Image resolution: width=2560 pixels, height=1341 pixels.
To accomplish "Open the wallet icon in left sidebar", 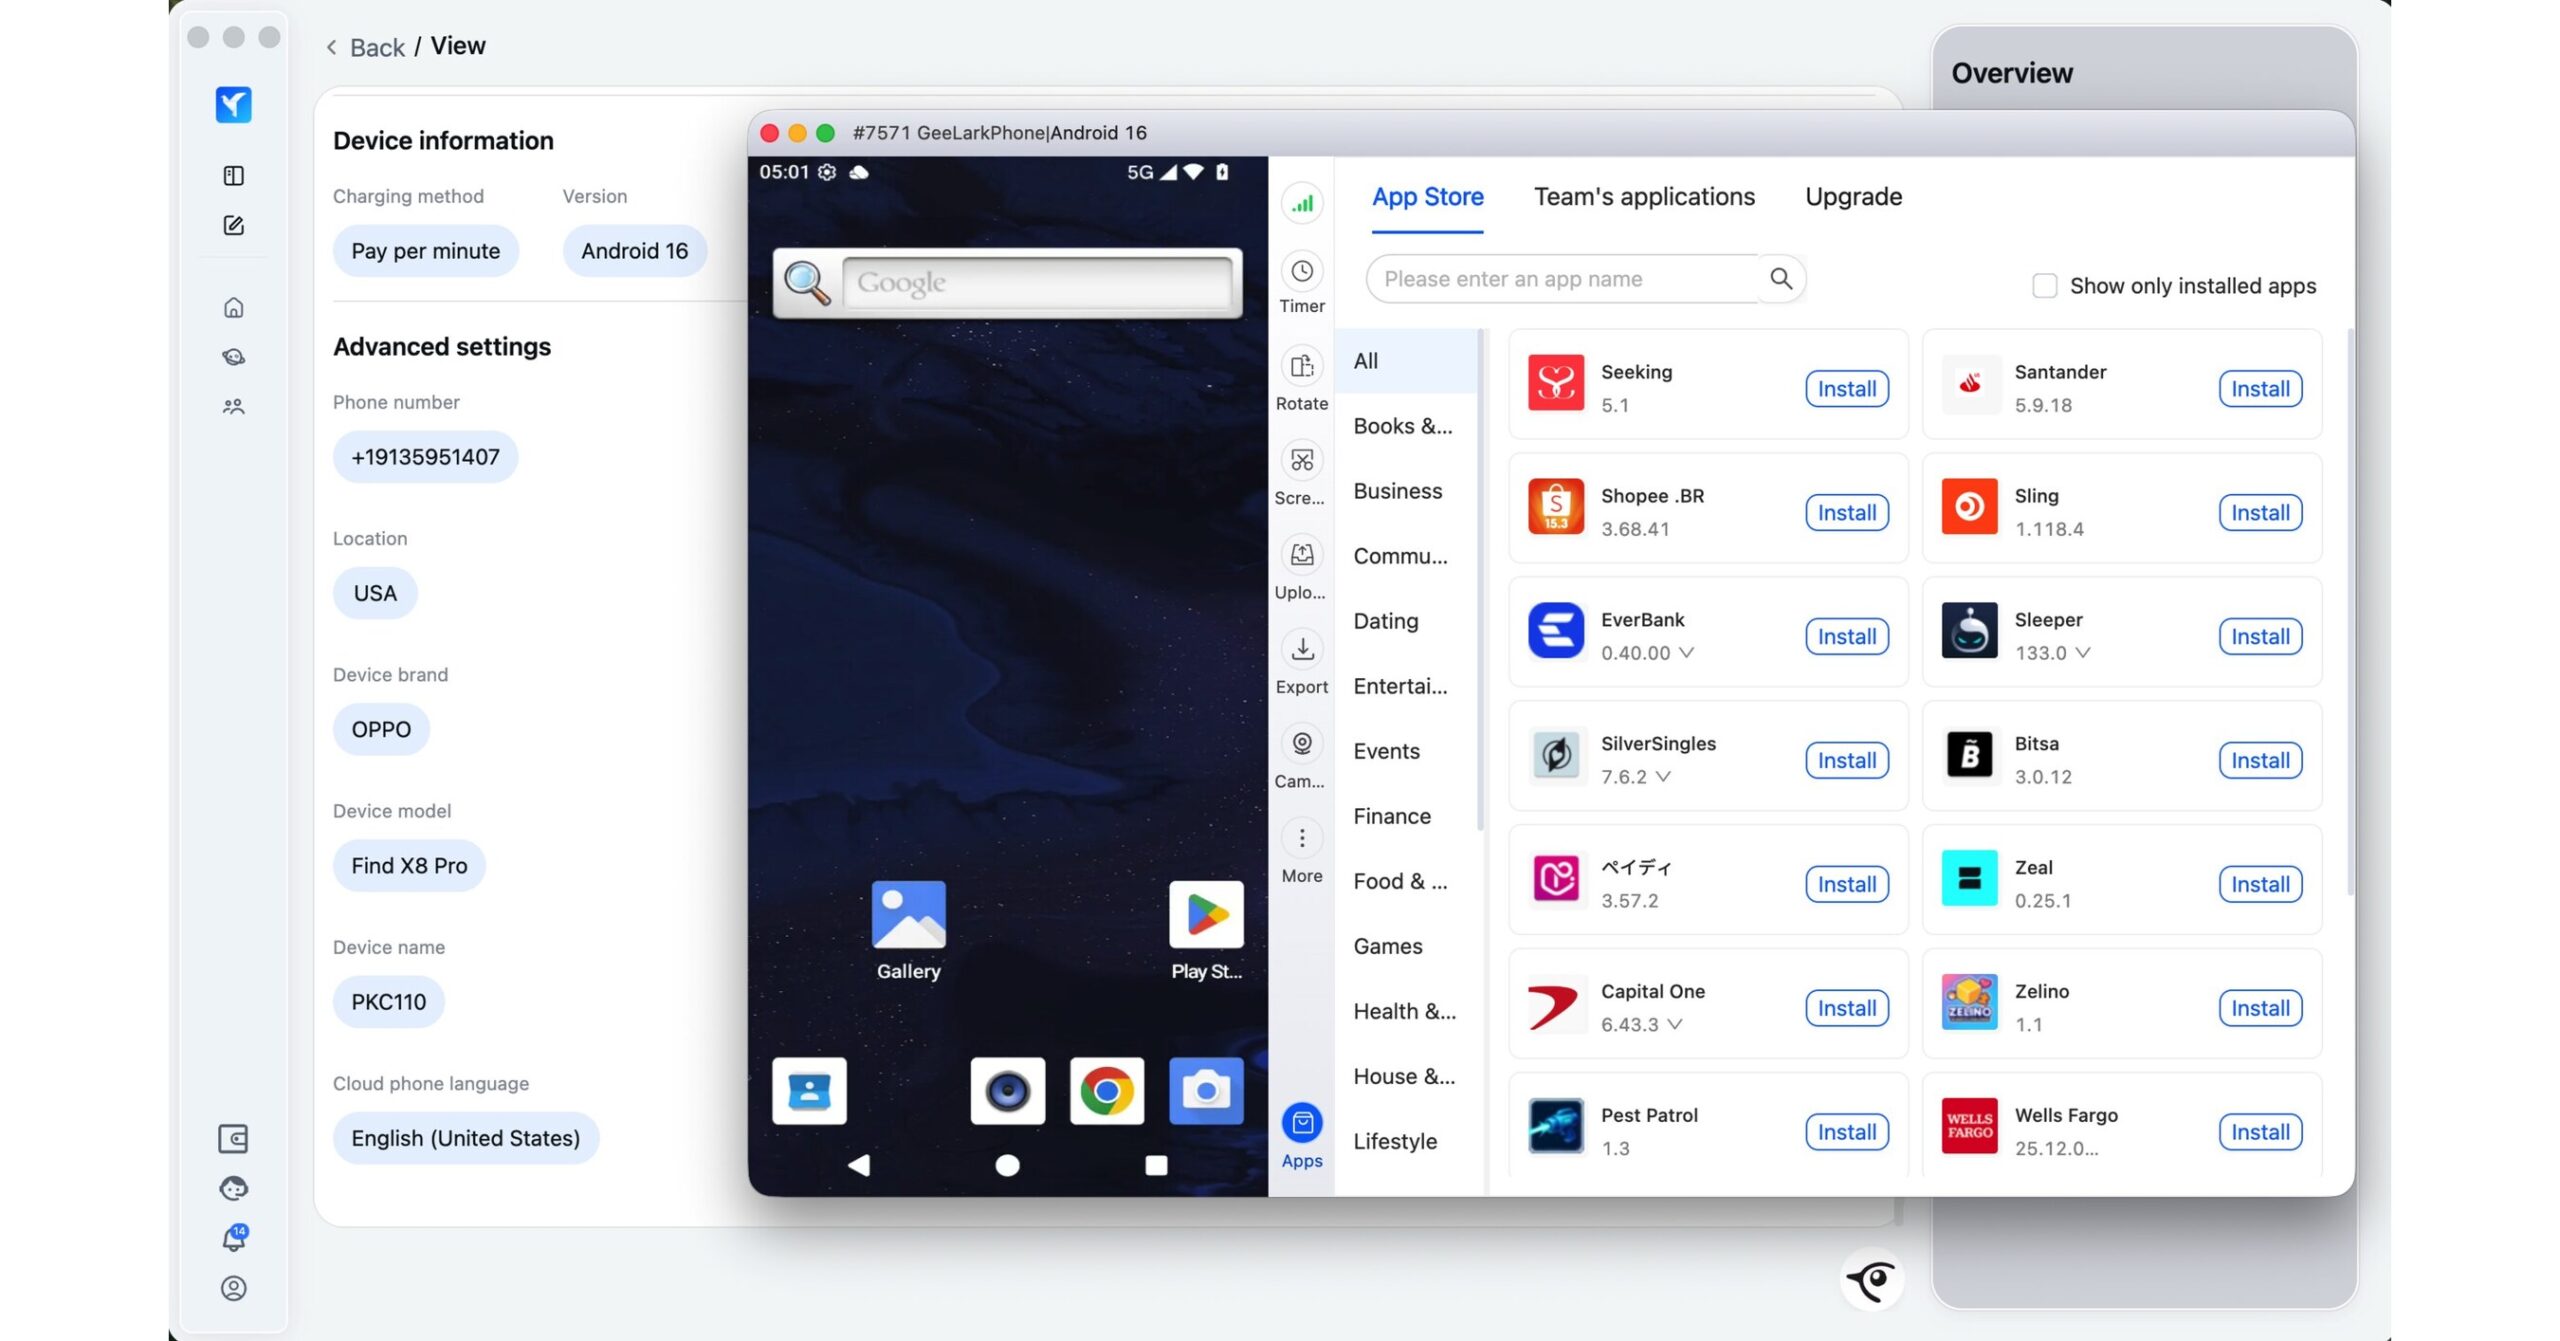I will [233, 1138].
